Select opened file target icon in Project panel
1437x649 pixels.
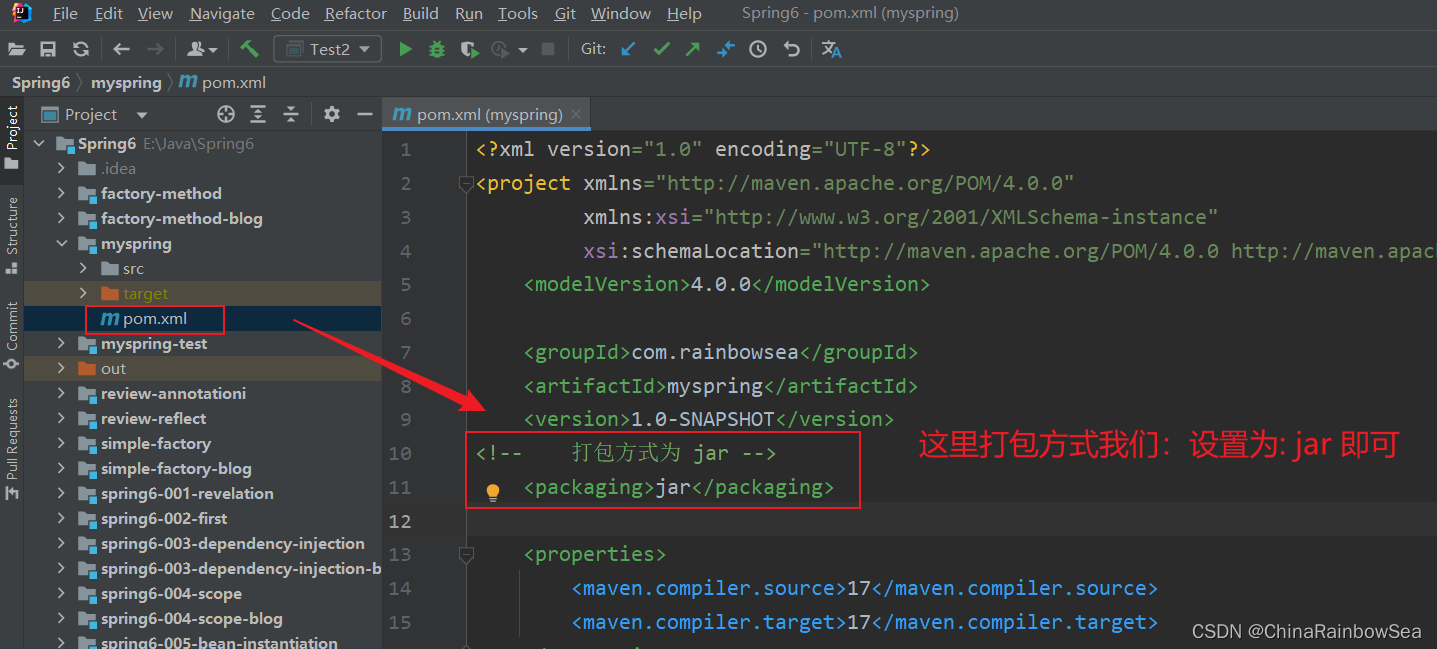coord(226,114)
